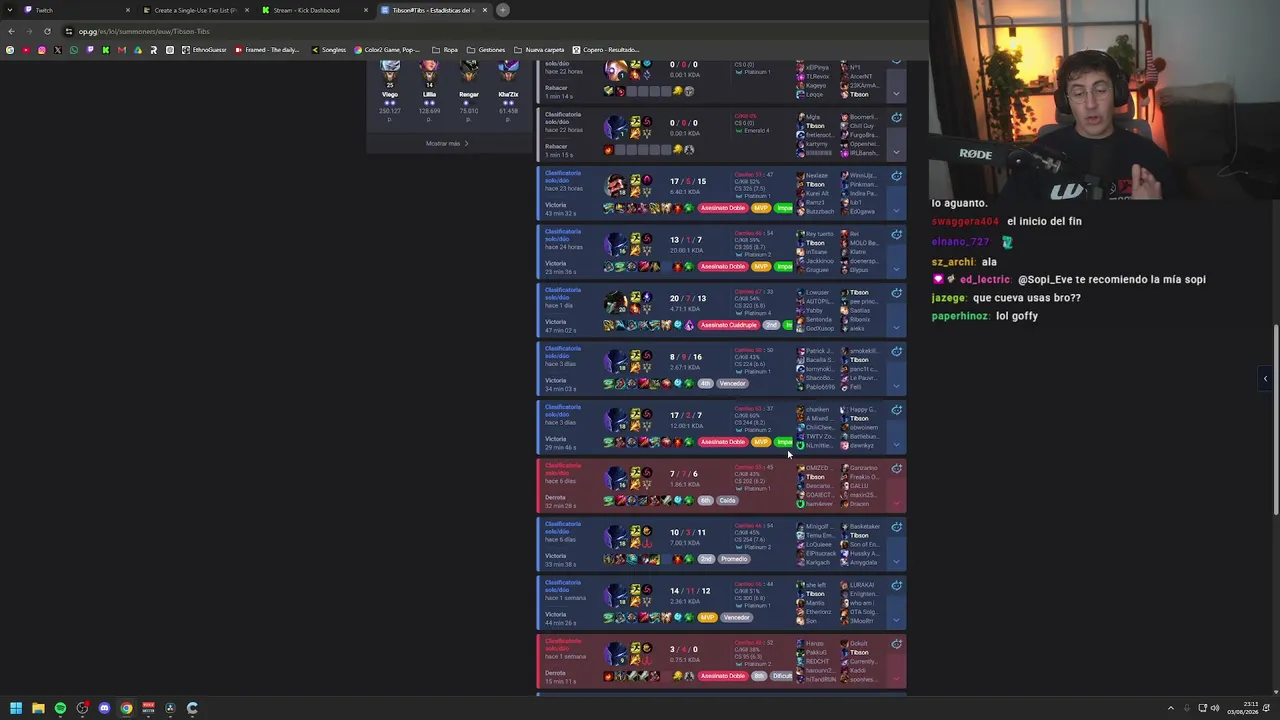1280x720 pixels.
Task: Open the Ropa bookmarks folder
Action: click(x=445, y=50)
